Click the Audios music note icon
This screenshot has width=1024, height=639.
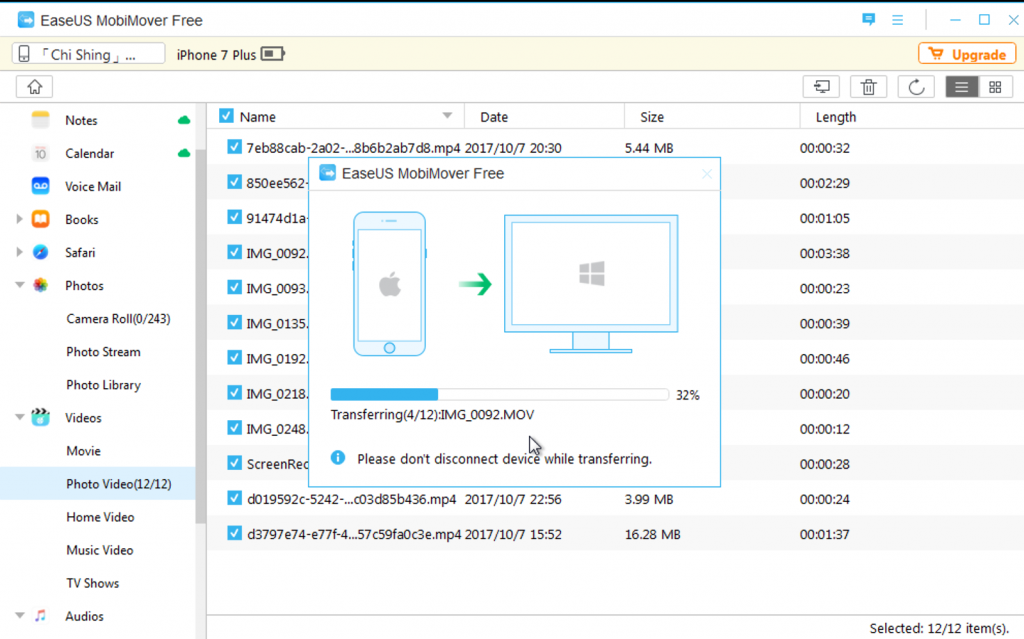click(40, 615)
